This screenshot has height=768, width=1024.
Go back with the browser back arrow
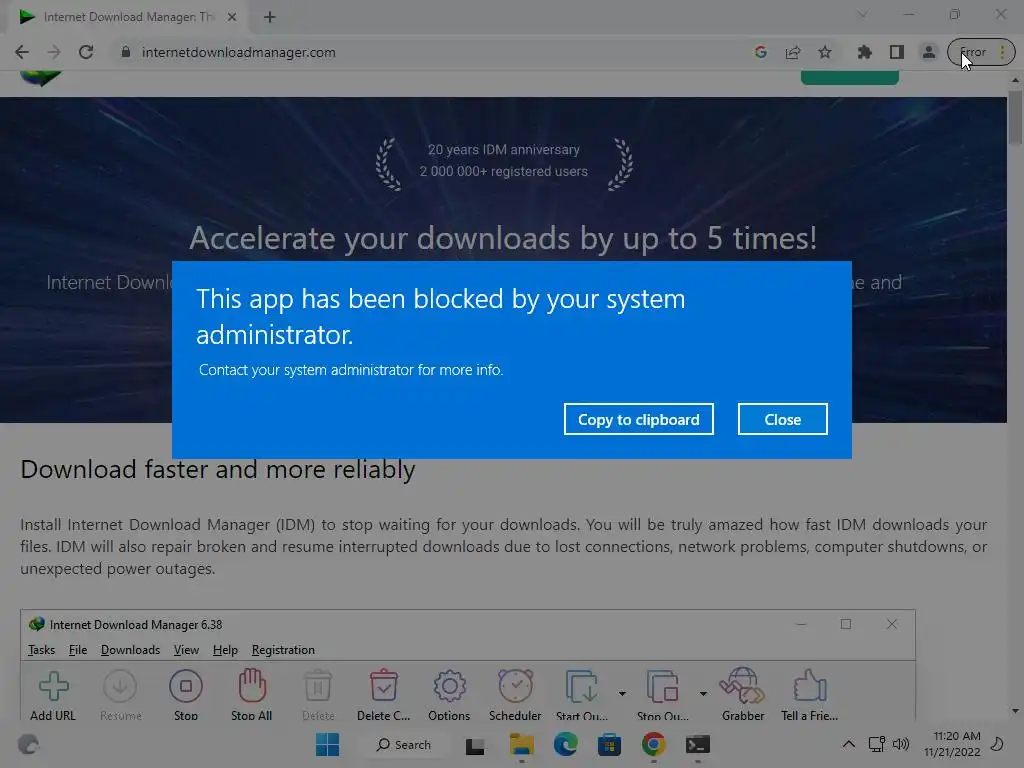(22, 52)
